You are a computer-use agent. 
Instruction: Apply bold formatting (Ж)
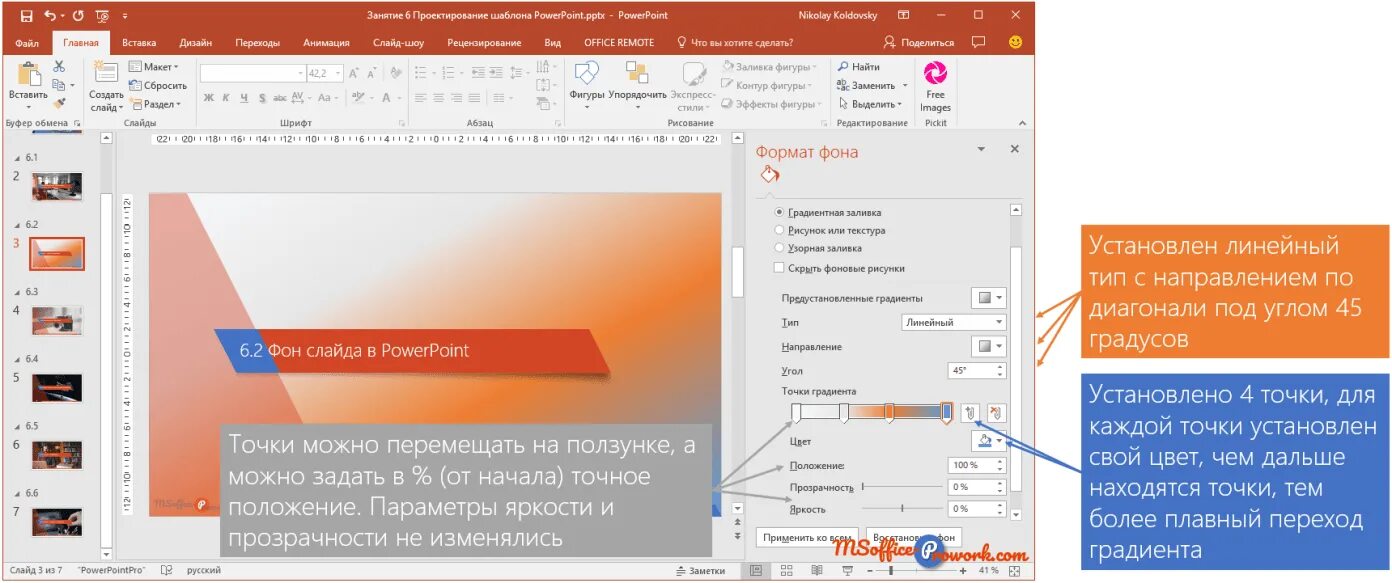pos(209,98)
